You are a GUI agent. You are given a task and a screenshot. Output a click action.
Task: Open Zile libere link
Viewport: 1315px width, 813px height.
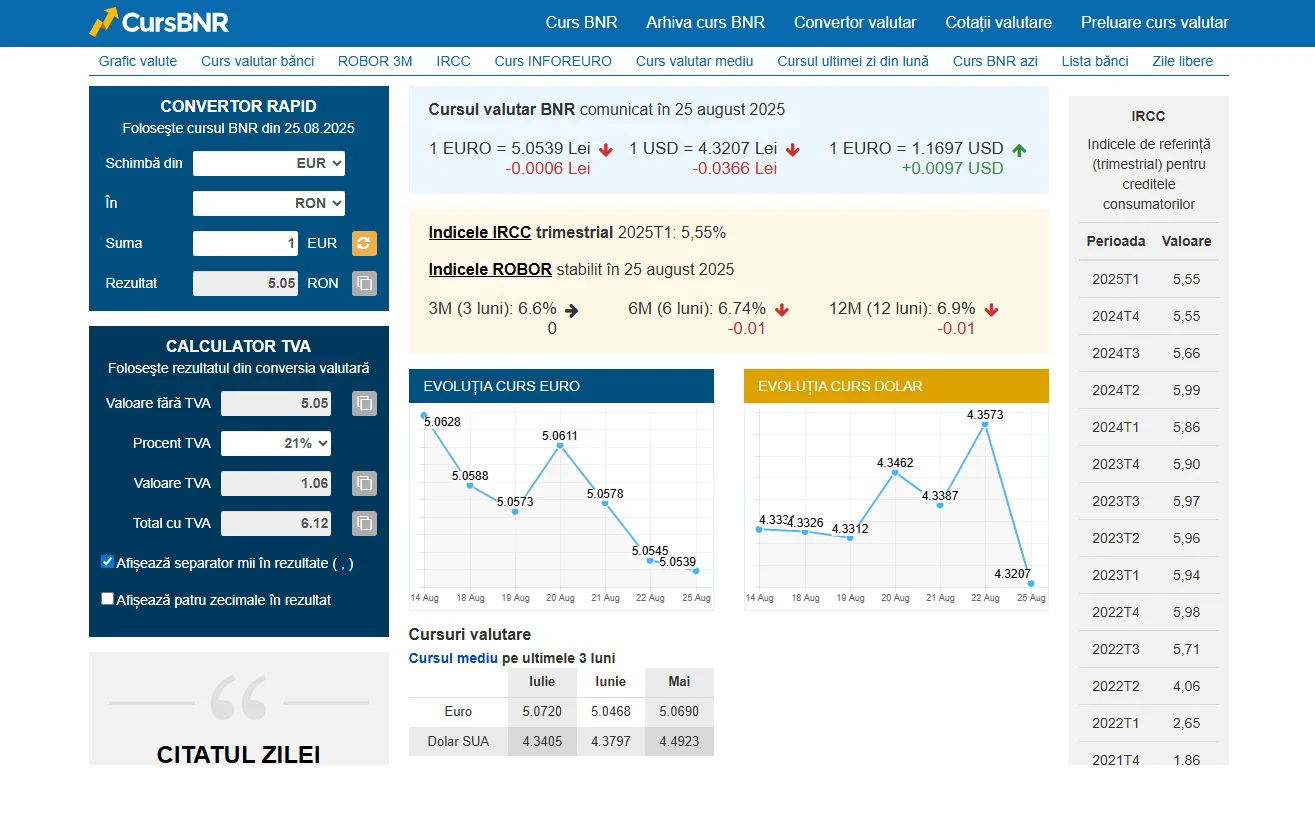click(1183, 61)
